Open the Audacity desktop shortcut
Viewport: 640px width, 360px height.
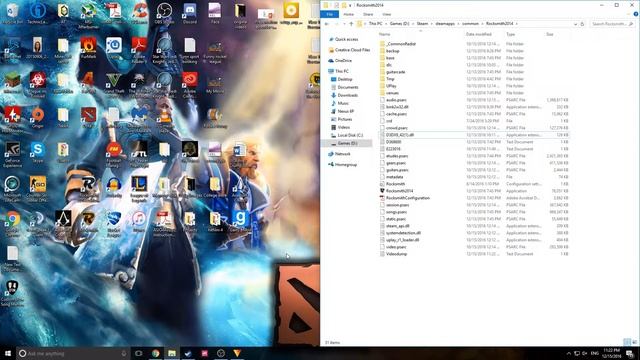[x=114, y=188]
